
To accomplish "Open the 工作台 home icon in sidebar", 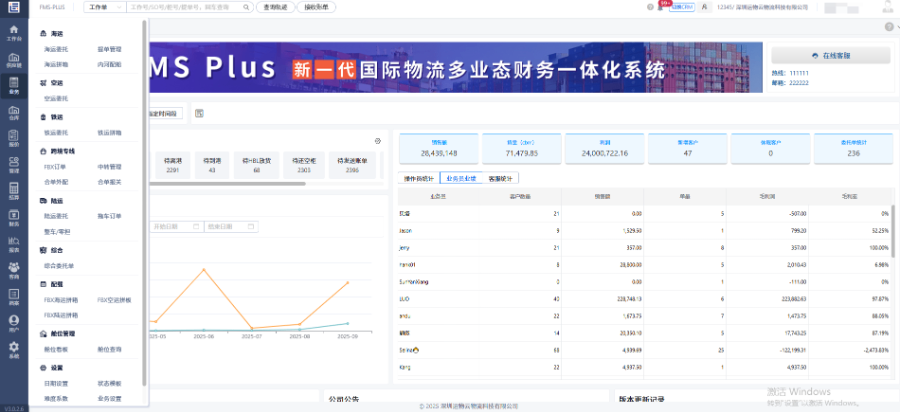I will pyautogui.click(x=14, y=32).
